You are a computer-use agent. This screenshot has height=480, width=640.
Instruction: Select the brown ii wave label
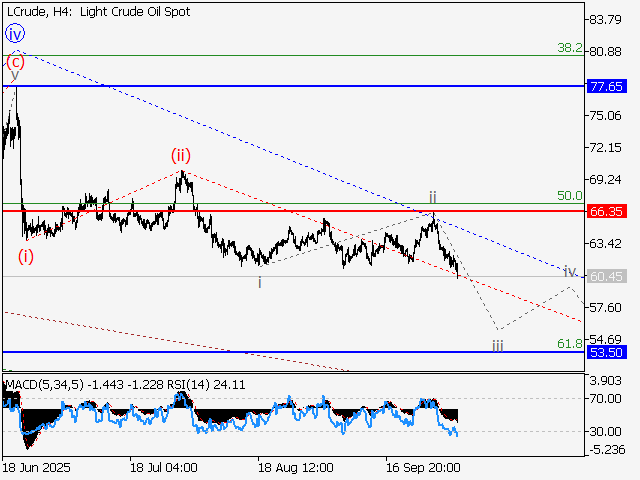point(433,197)
